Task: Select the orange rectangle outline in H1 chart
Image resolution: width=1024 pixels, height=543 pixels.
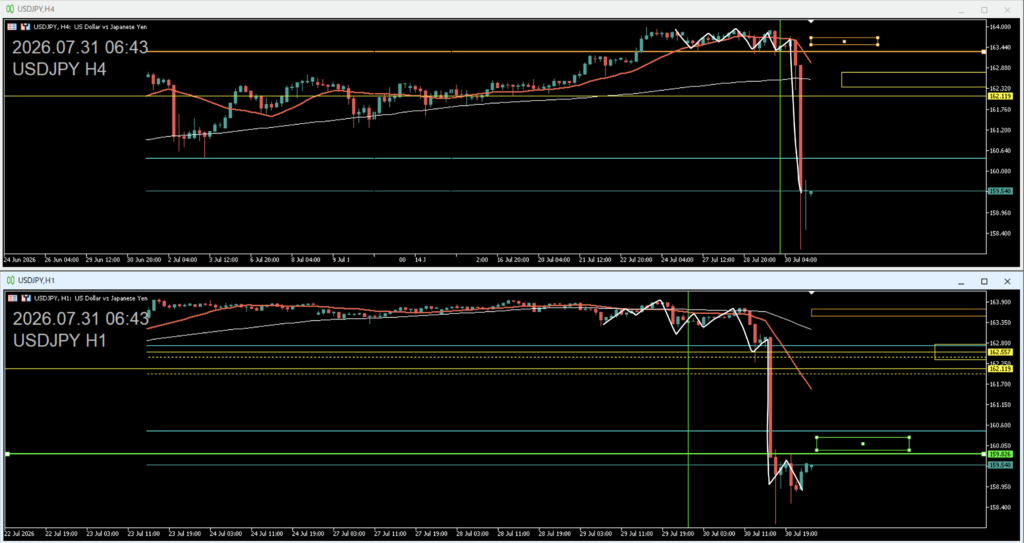Action: [898, 313]
